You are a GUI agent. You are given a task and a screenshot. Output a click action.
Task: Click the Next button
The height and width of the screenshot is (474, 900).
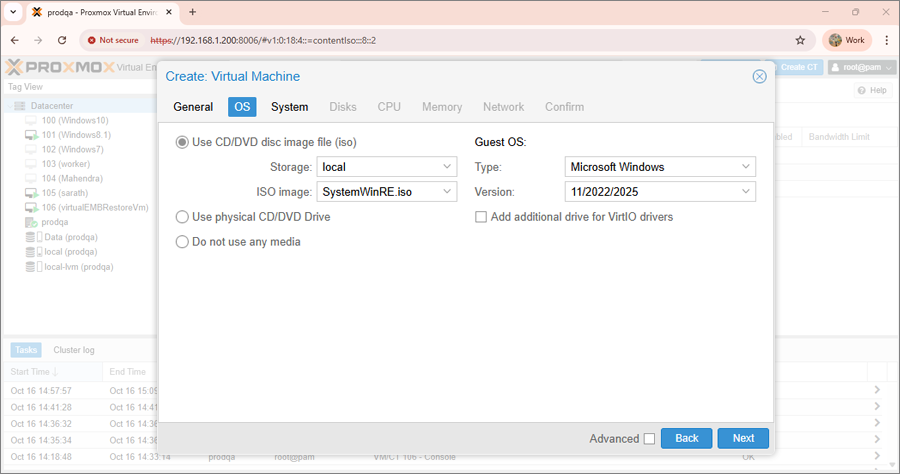click(742, 438)
